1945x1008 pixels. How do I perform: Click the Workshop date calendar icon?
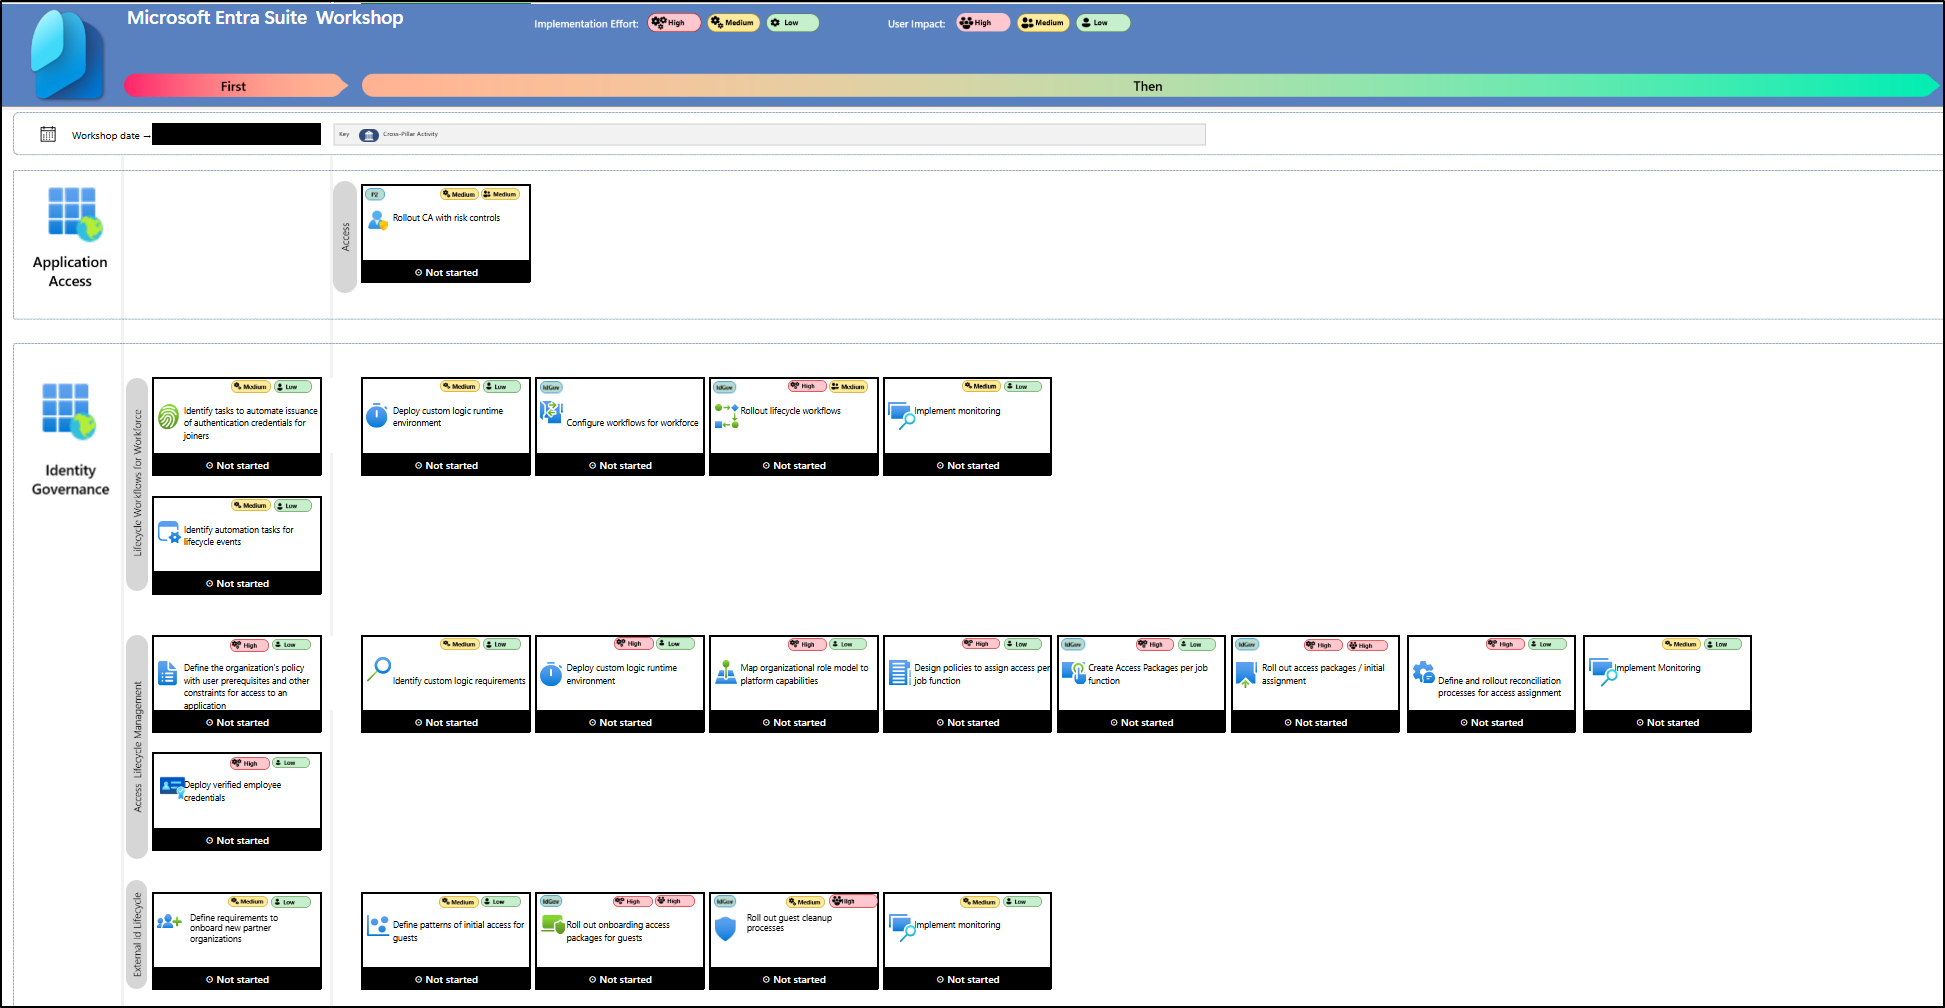(x=48, y=134)
